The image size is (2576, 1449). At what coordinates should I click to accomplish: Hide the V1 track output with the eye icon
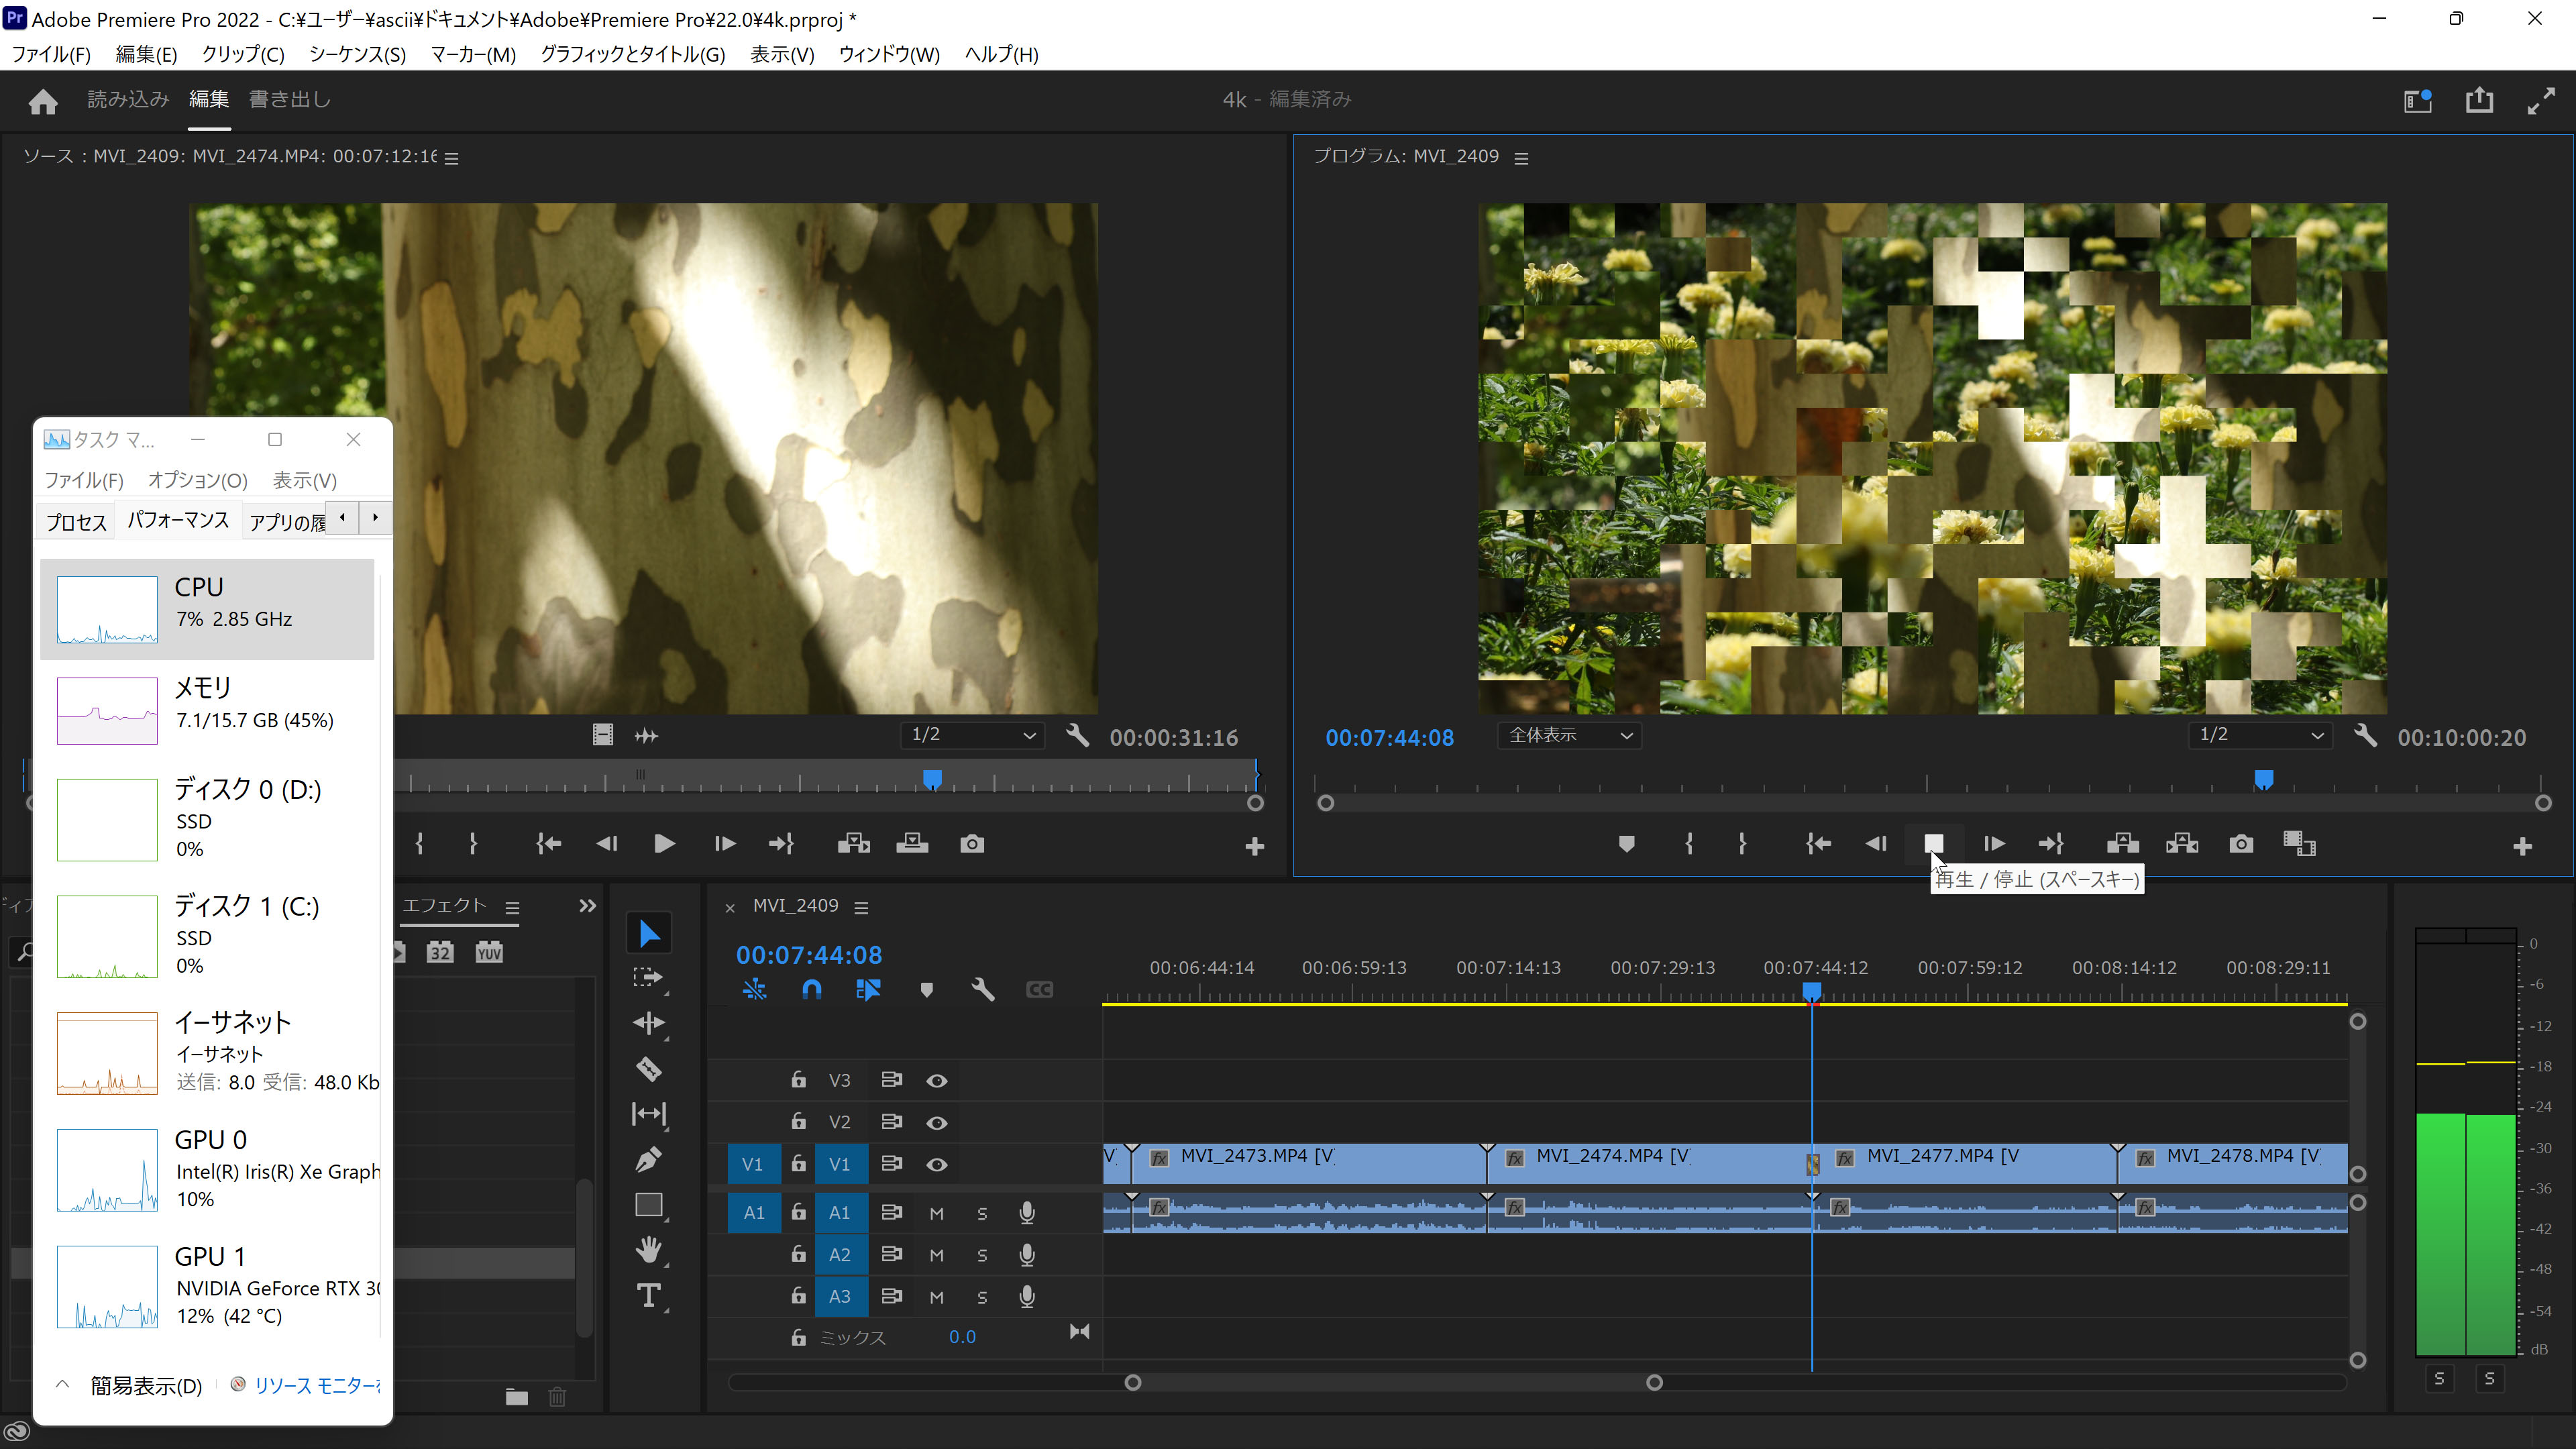[936, 1164]
